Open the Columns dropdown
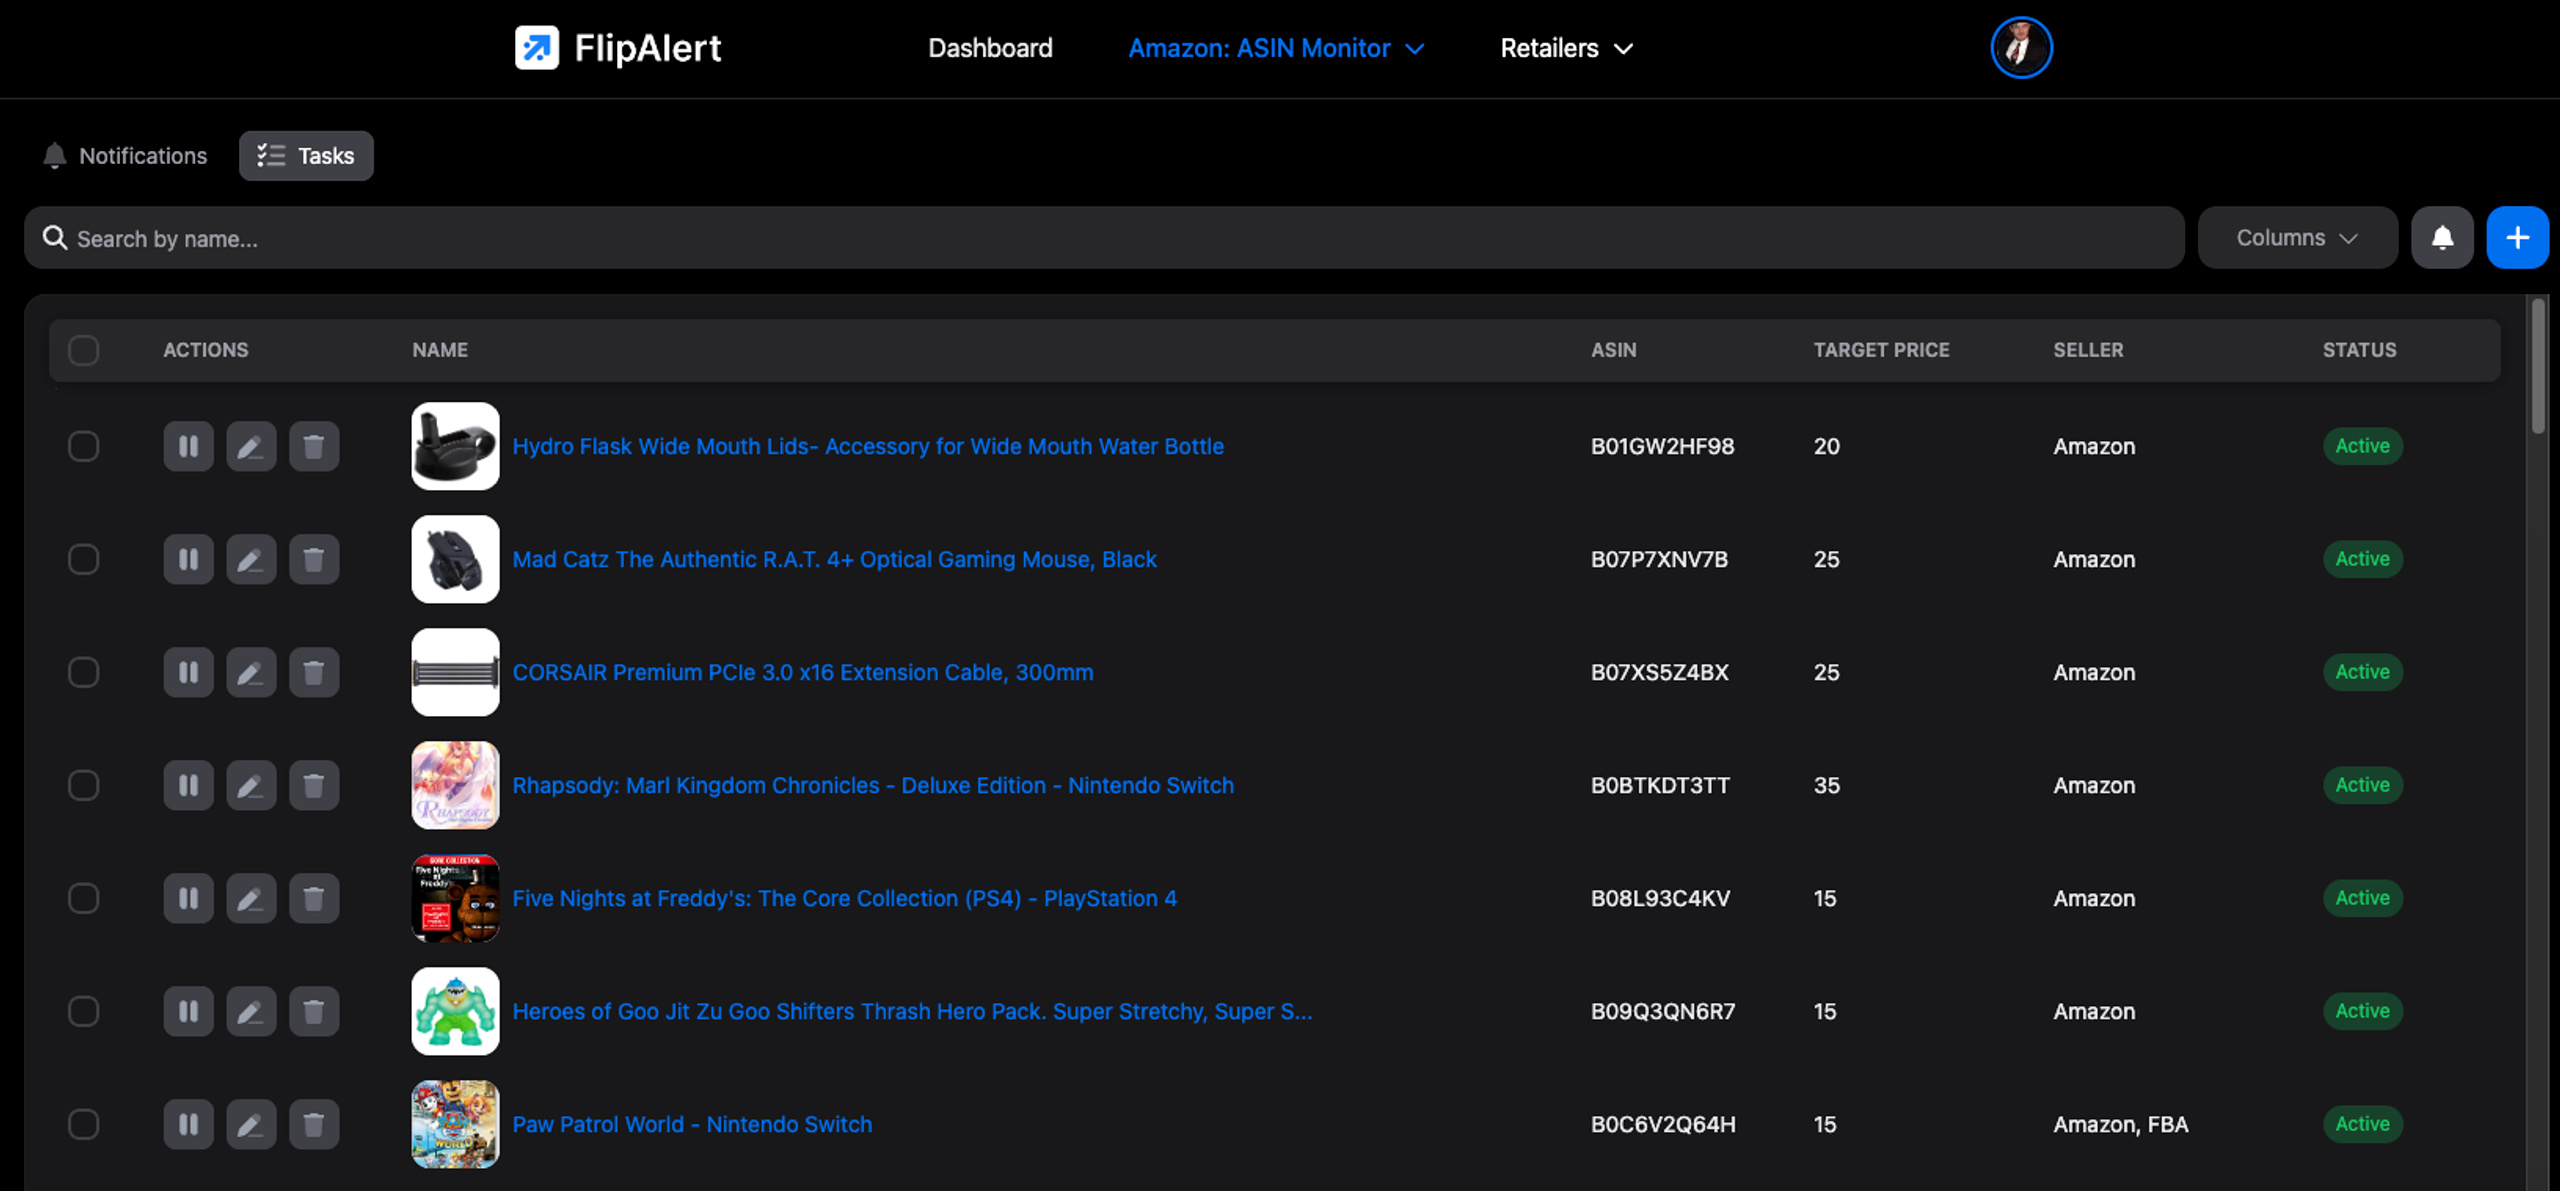 click(2297, 238)
